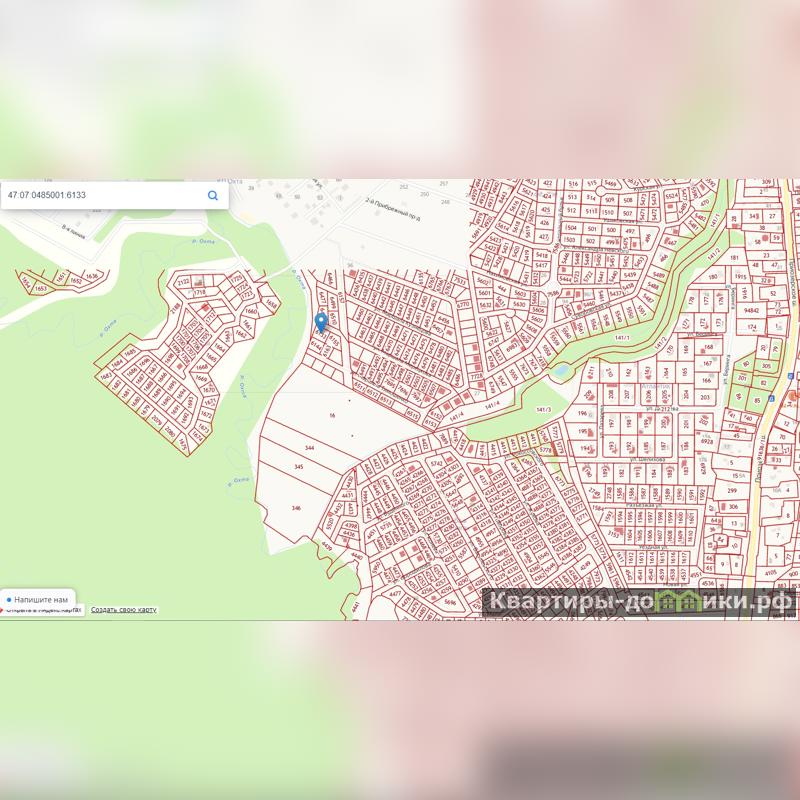This screenshot has height=800, width=800.
Task: Click the red Yandex logo in bottom corner
Action: click(x=2, y=610)
